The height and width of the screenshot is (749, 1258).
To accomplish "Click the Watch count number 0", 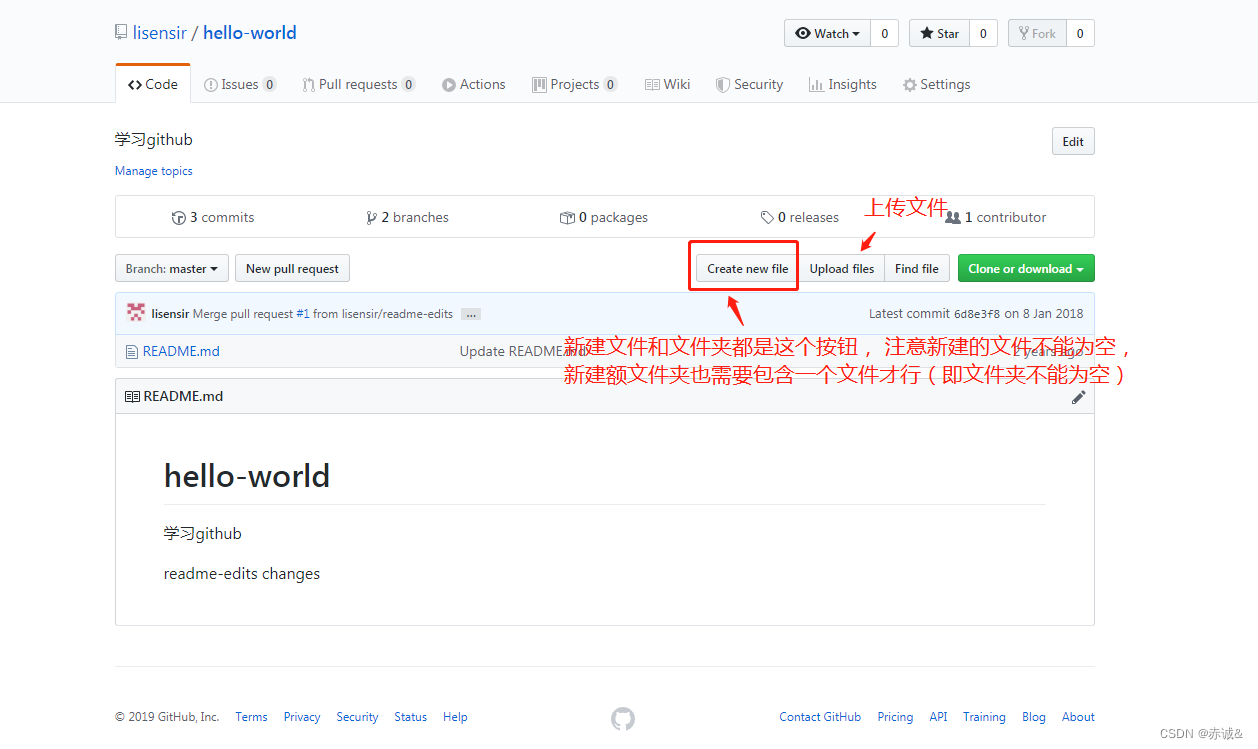I will pyautogui.click(x=884, y=33).
